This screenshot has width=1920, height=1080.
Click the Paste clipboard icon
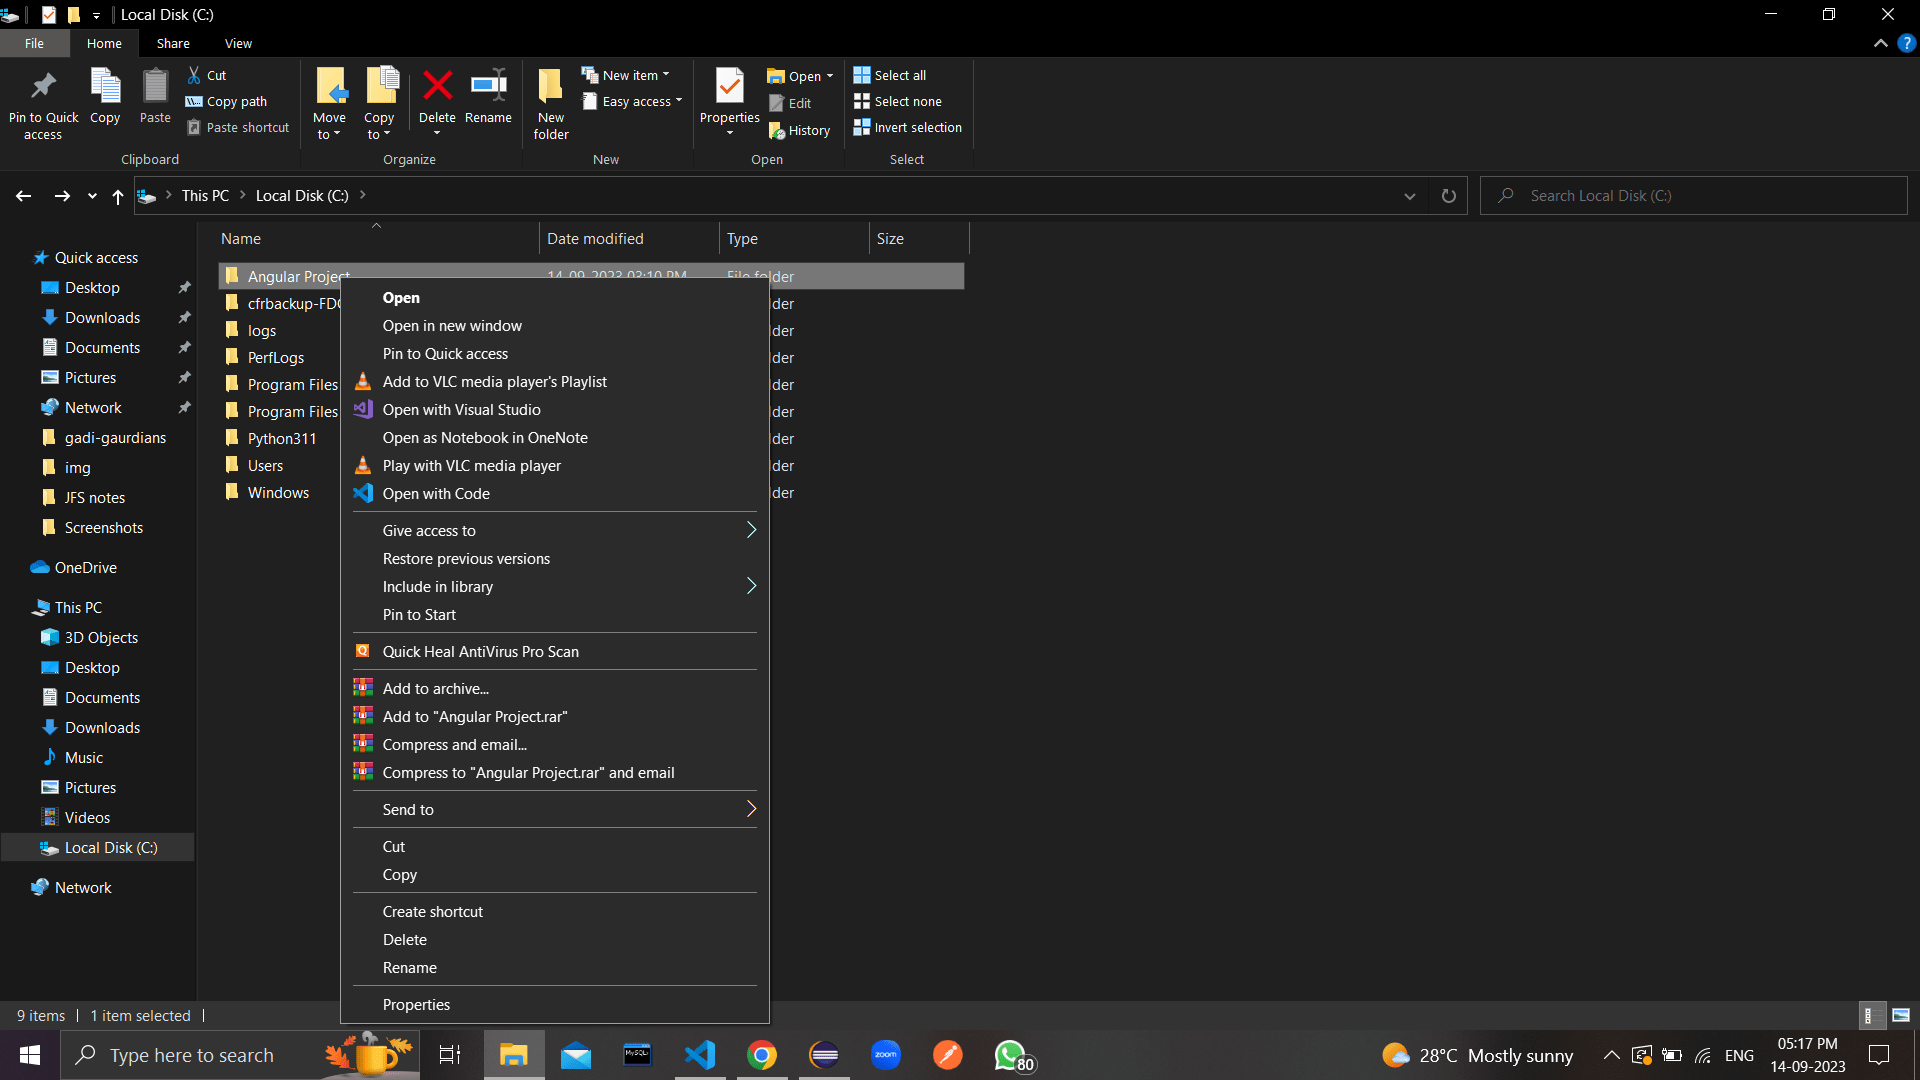pyautogui.click(x=155, y=87)
